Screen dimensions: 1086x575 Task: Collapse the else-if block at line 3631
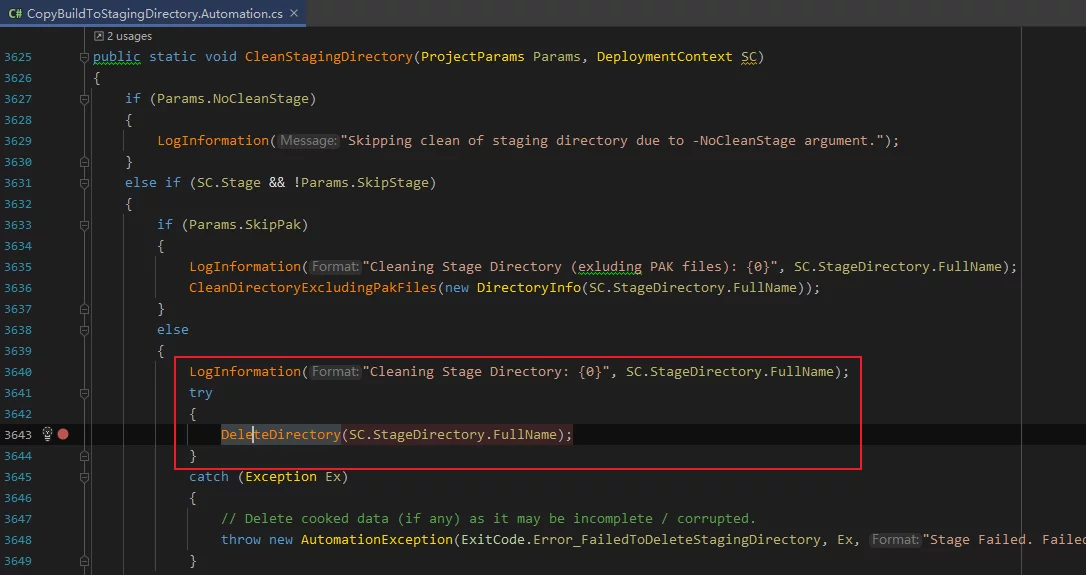83,183
